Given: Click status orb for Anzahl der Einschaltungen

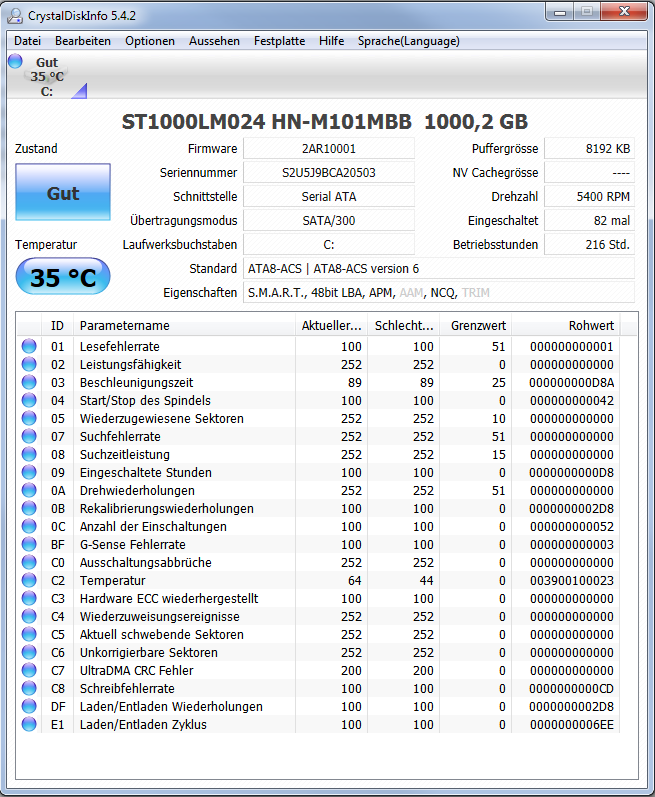Looking at the screenshot, I should click(29, 526).
